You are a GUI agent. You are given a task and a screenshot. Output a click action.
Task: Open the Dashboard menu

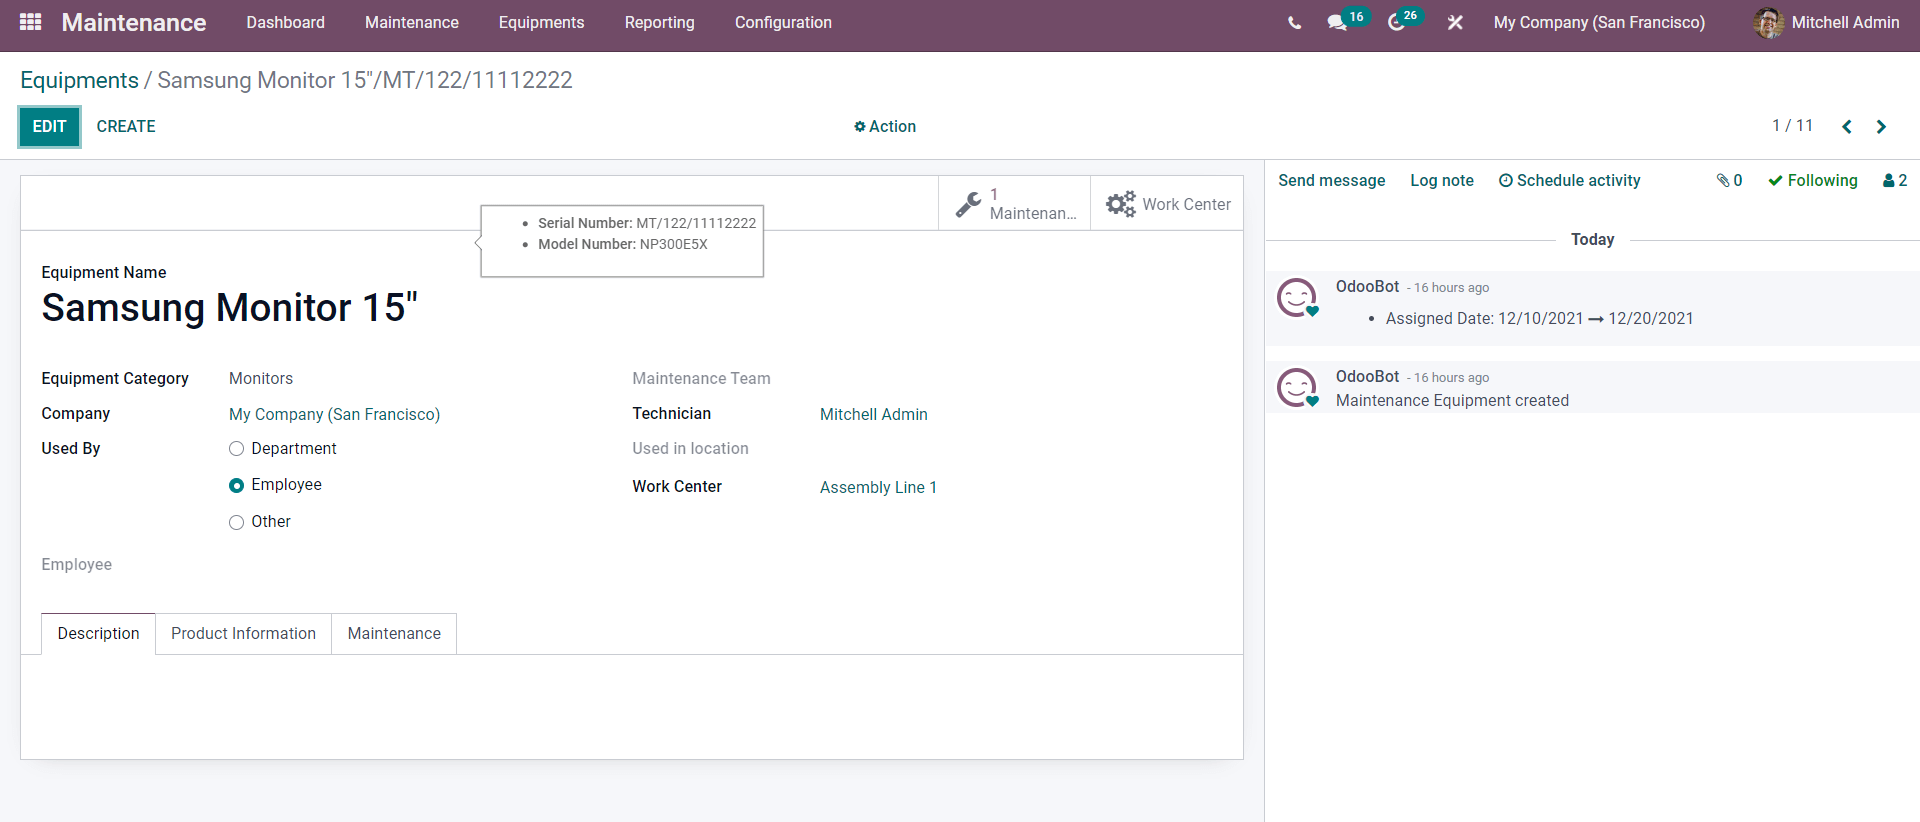point(286,22)
